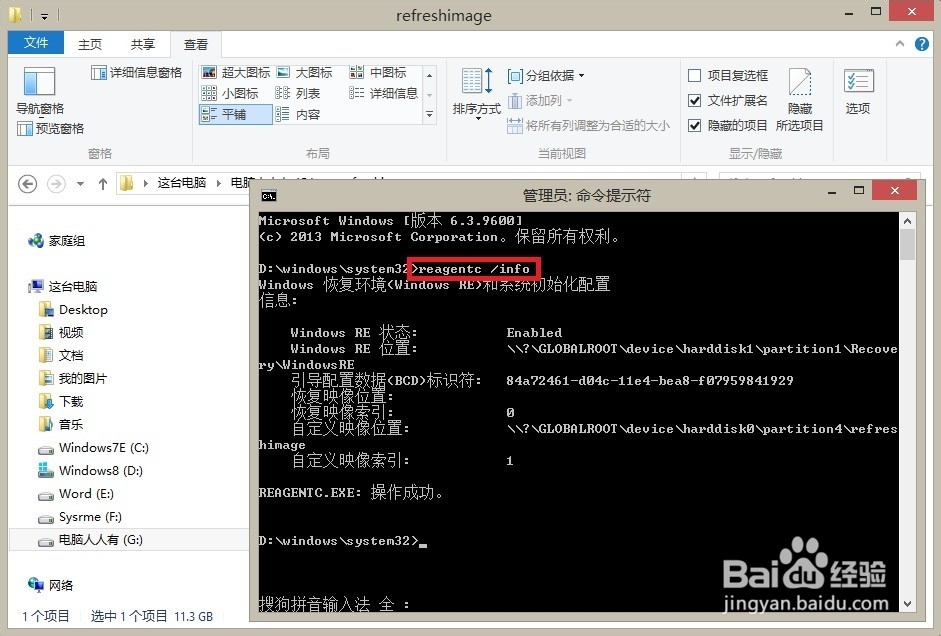
Task: Open My Pictures (我的图片) folder
Action: (x=73, y=378)
